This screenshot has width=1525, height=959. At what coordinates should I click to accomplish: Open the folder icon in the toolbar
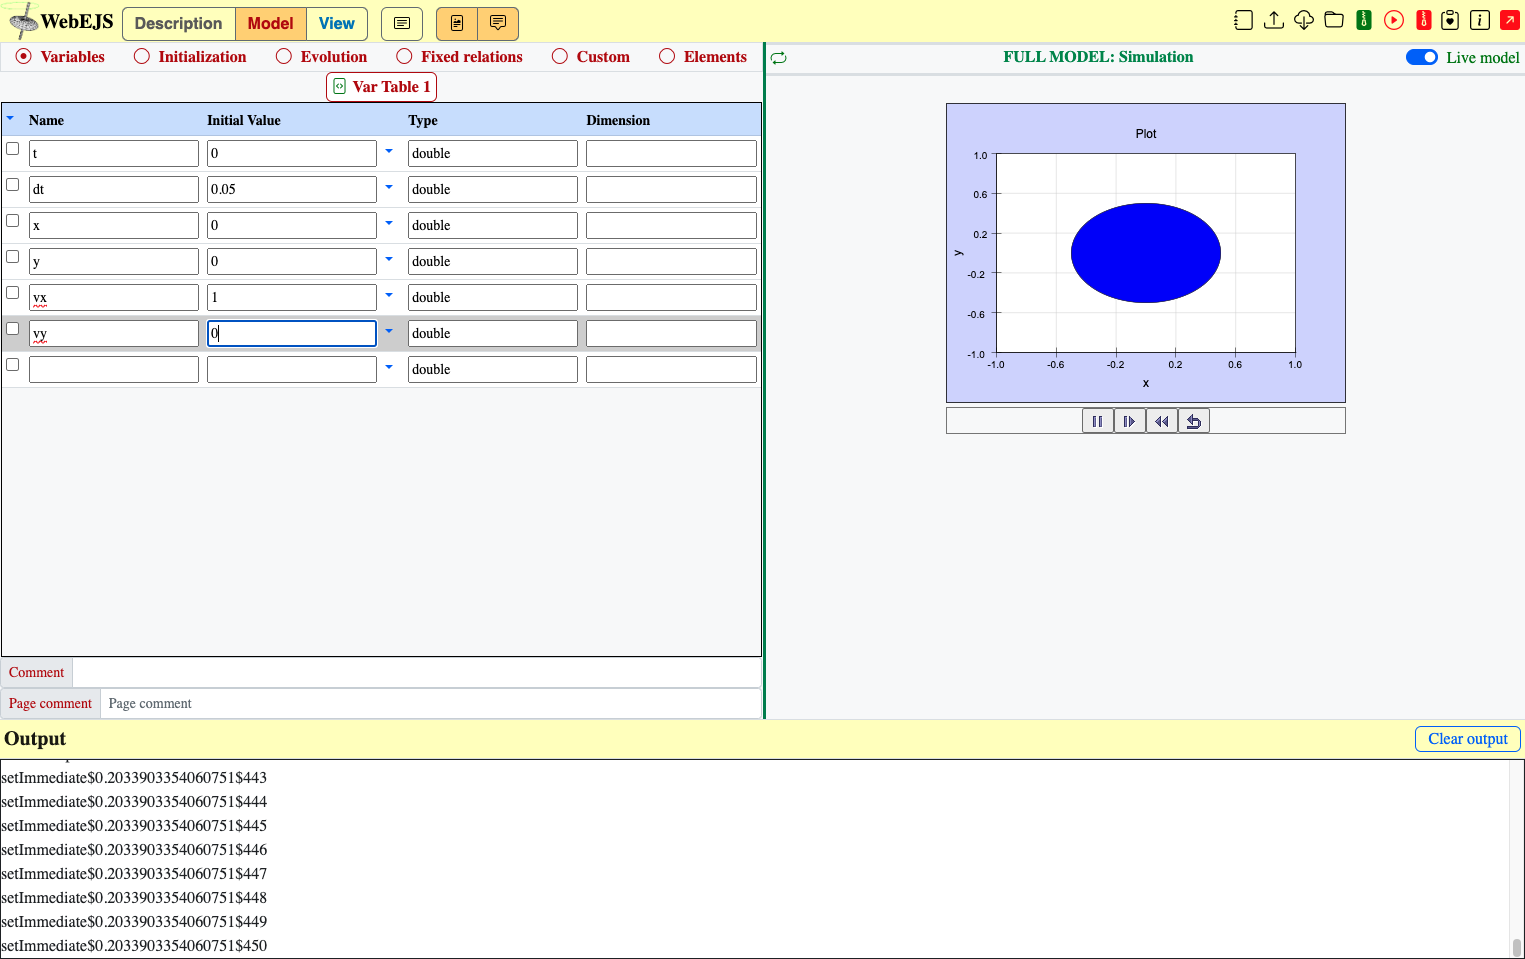tap(1334, 20)
